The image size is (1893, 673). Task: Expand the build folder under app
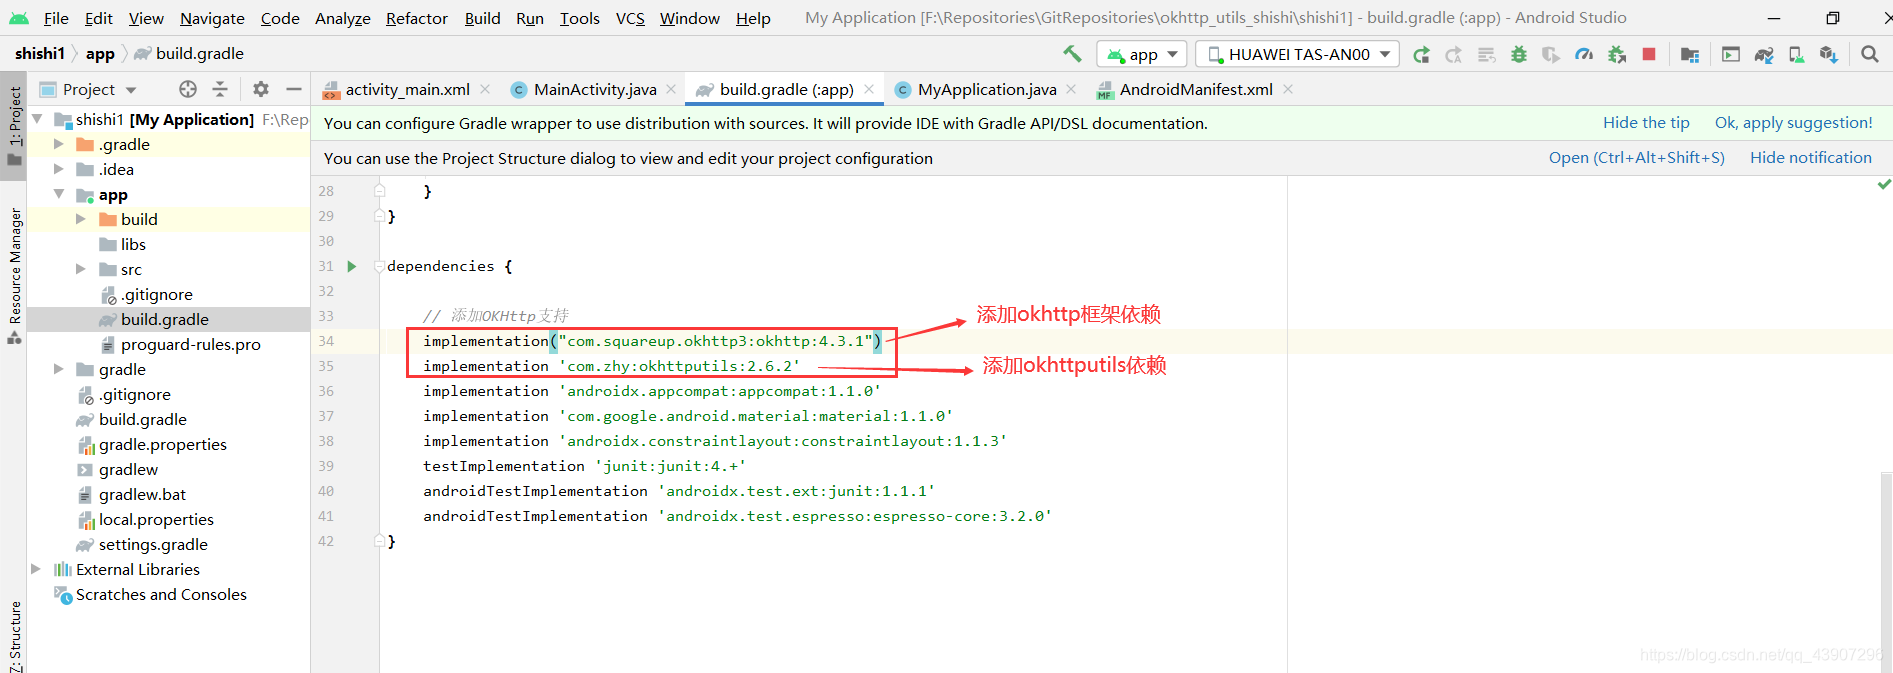[81, 219]
